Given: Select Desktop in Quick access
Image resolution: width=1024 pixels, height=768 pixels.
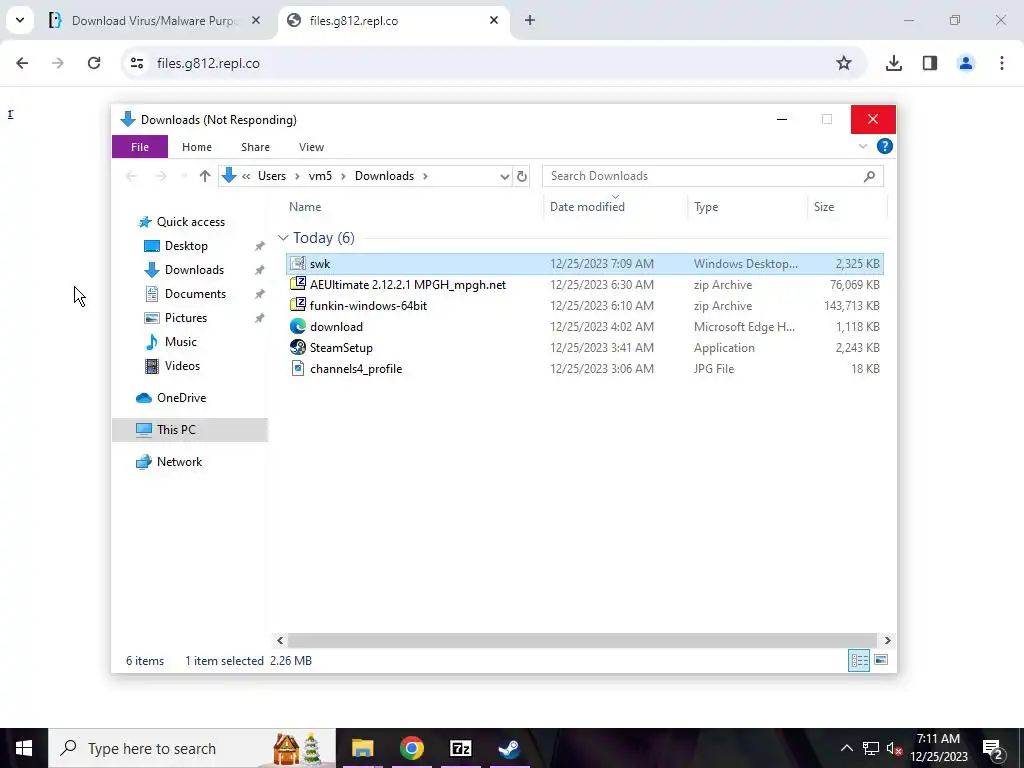Looking at the screenshot, I should [186, 246].
